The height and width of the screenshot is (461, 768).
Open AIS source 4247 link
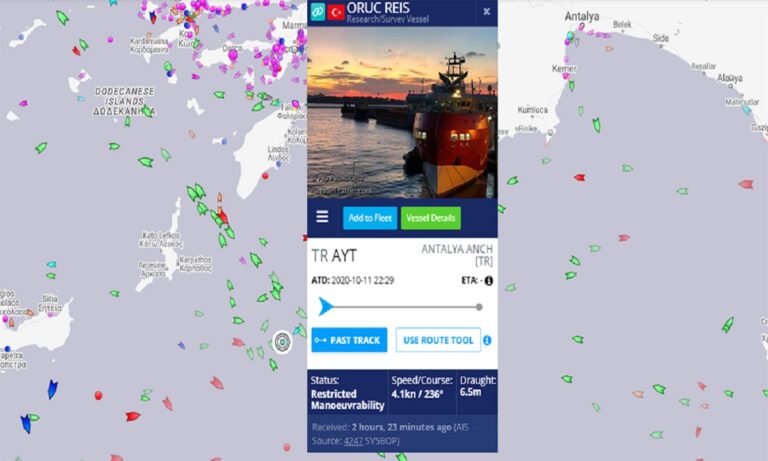coord(353,441)
